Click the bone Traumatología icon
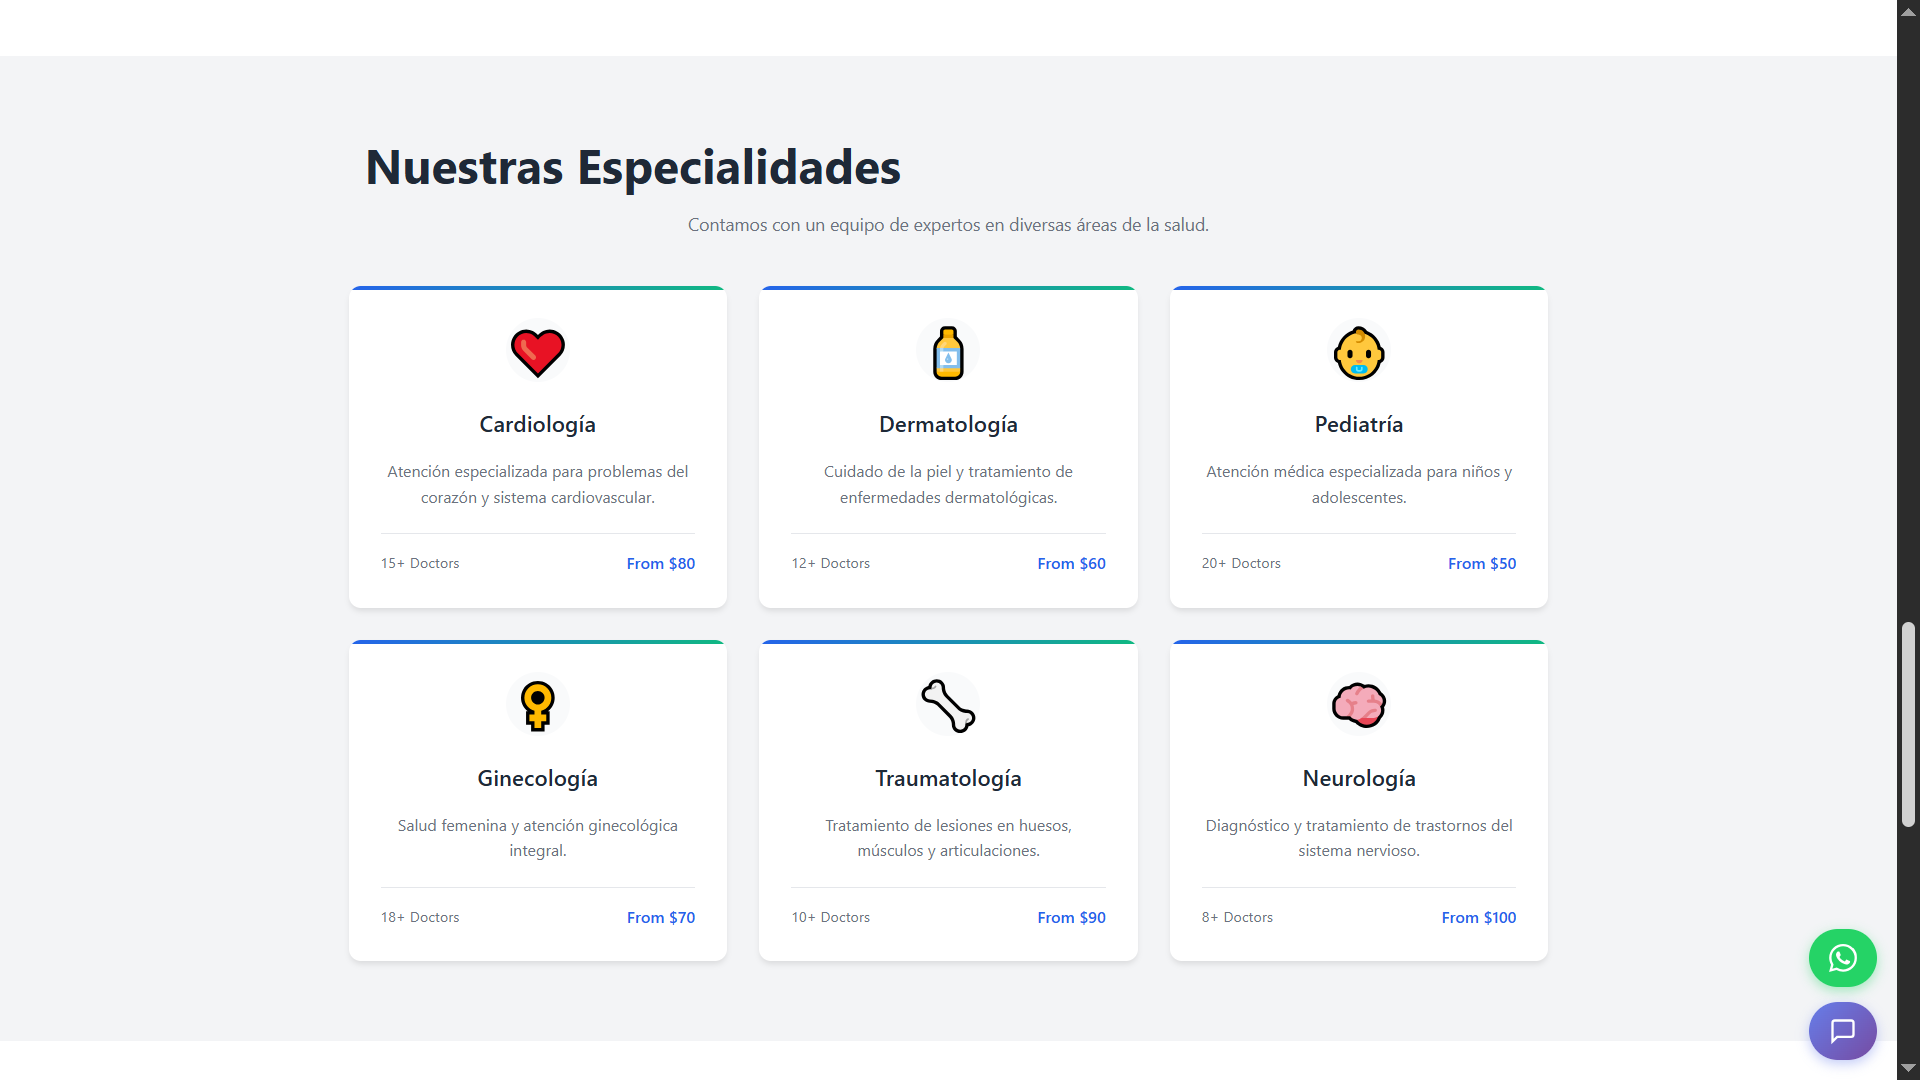 948,706
